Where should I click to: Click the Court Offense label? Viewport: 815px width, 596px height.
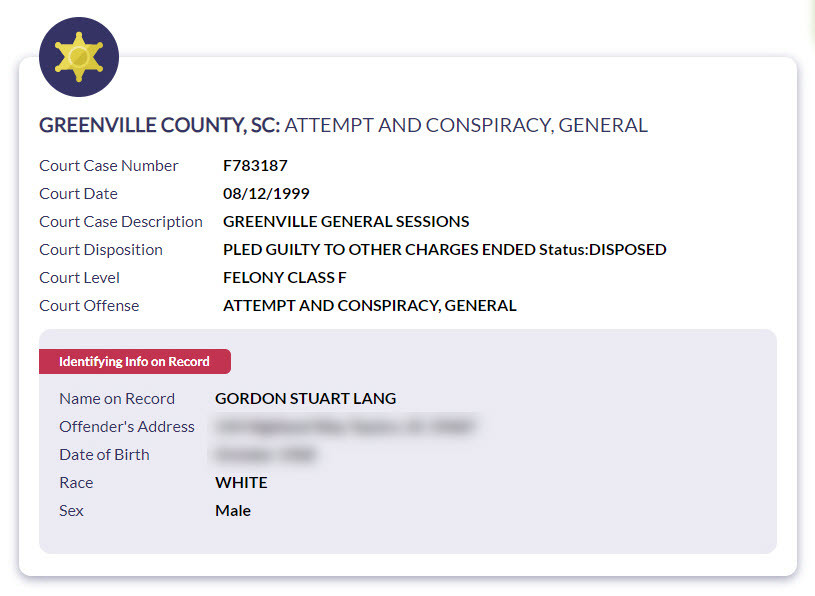pos(89,306)
